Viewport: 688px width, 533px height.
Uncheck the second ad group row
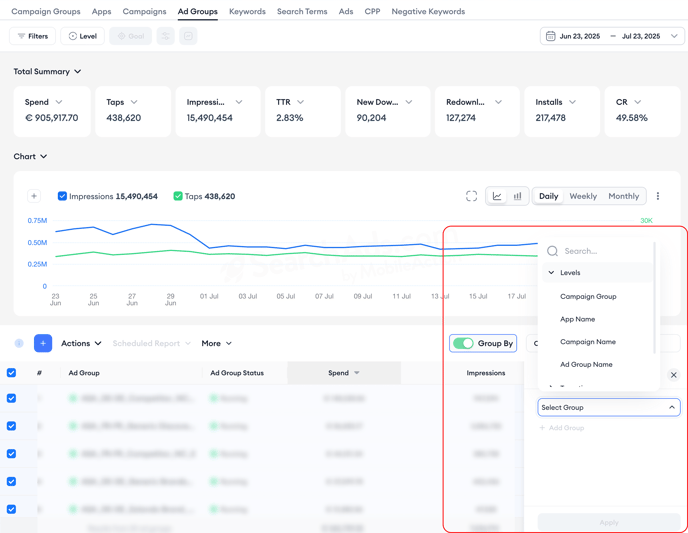(11, 426)
